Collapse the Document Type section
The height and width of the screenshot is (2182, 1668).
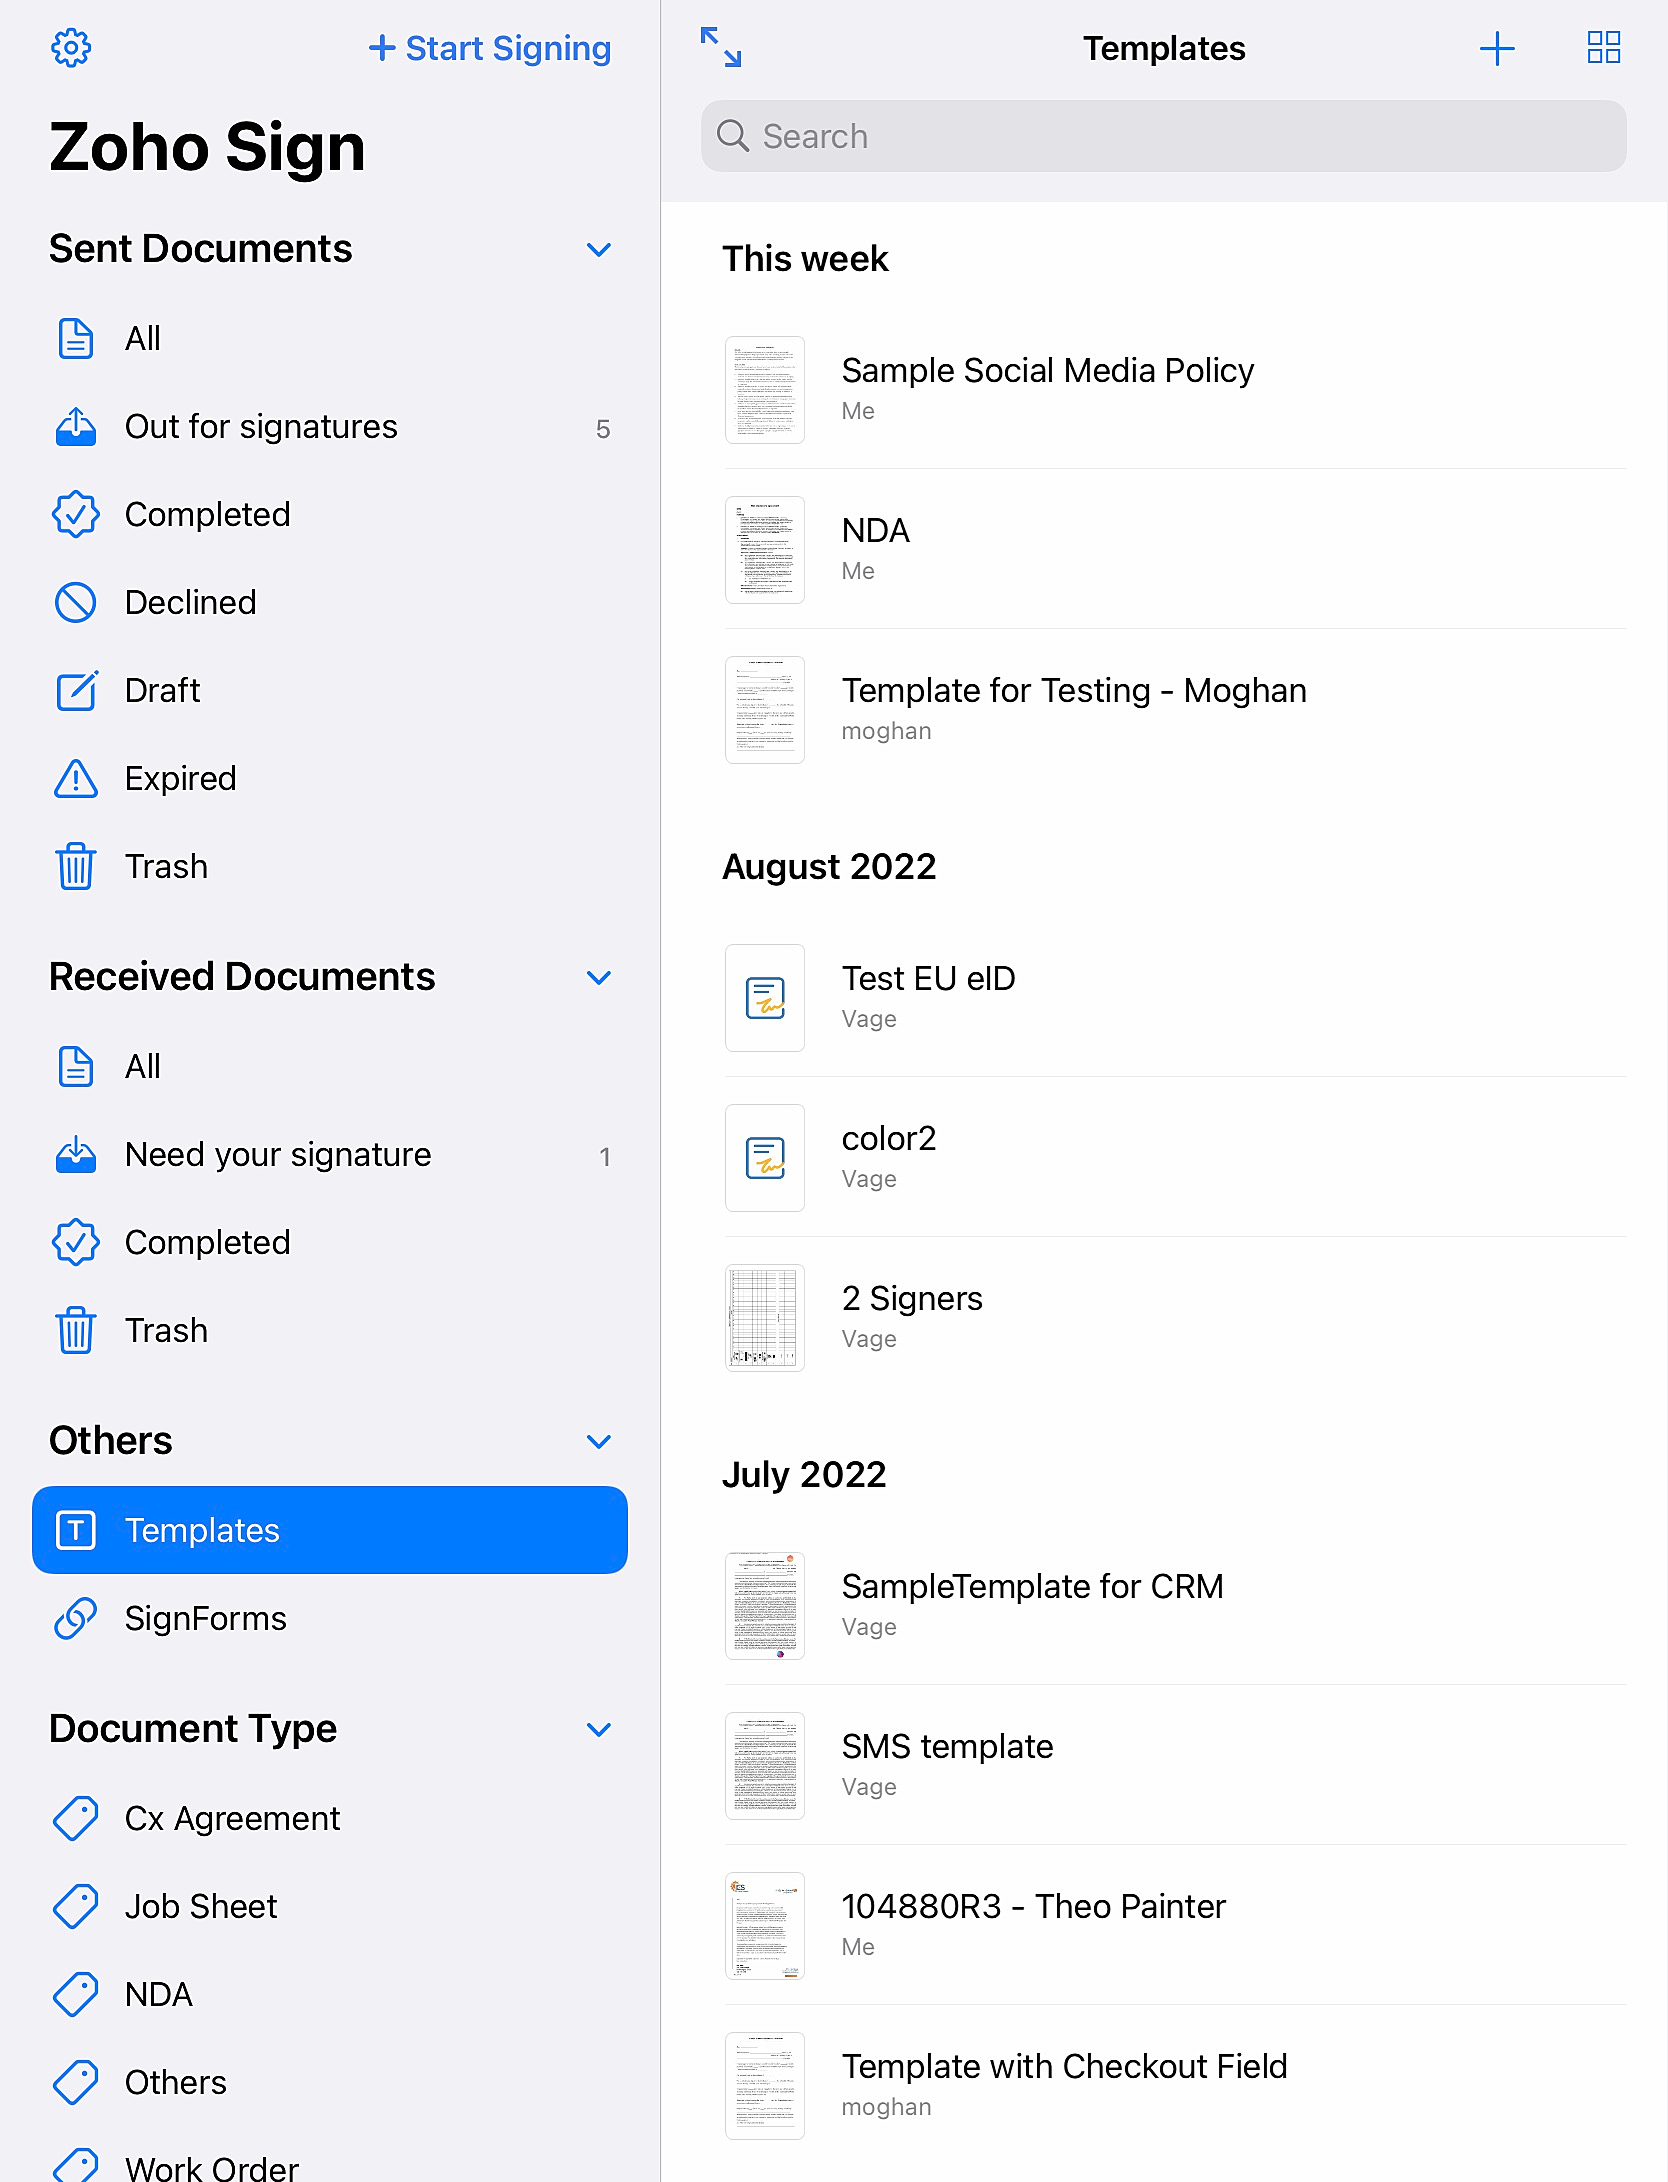click(599, 1730)
